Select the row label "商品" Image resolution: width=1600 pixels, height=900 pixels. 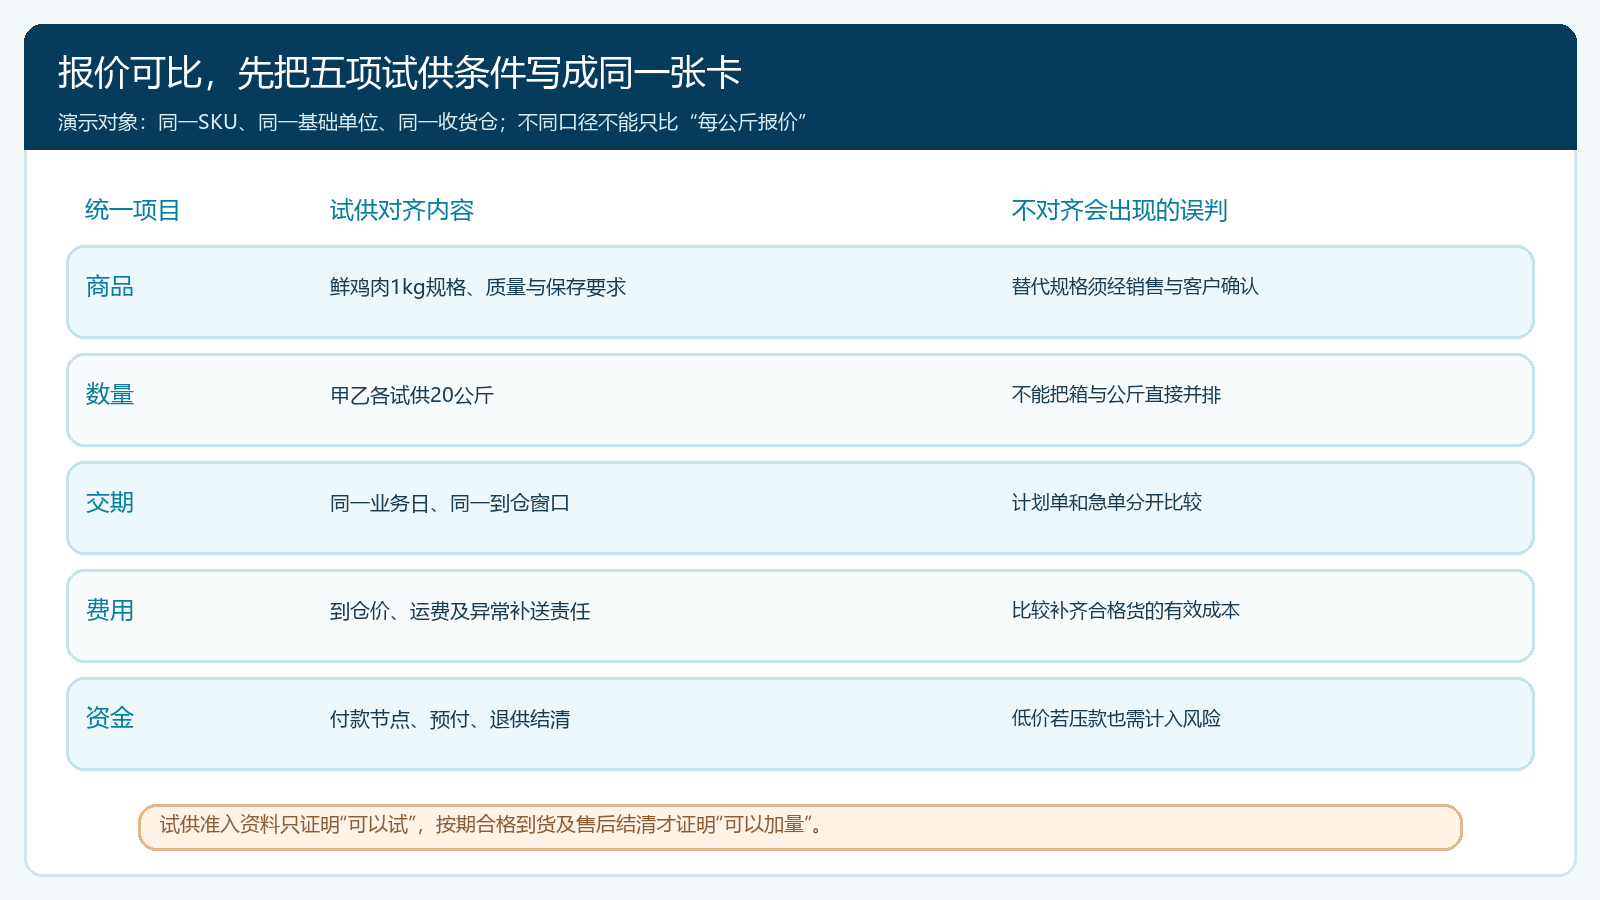coord(110,287)
